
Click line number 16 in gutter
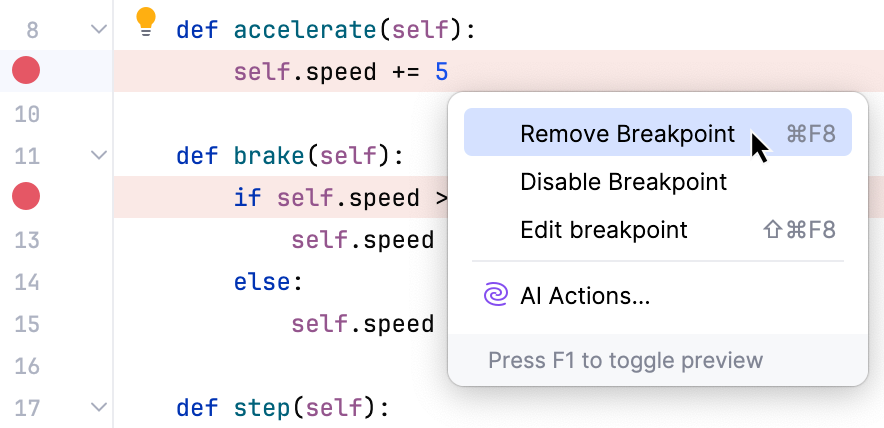click(27, 366)
